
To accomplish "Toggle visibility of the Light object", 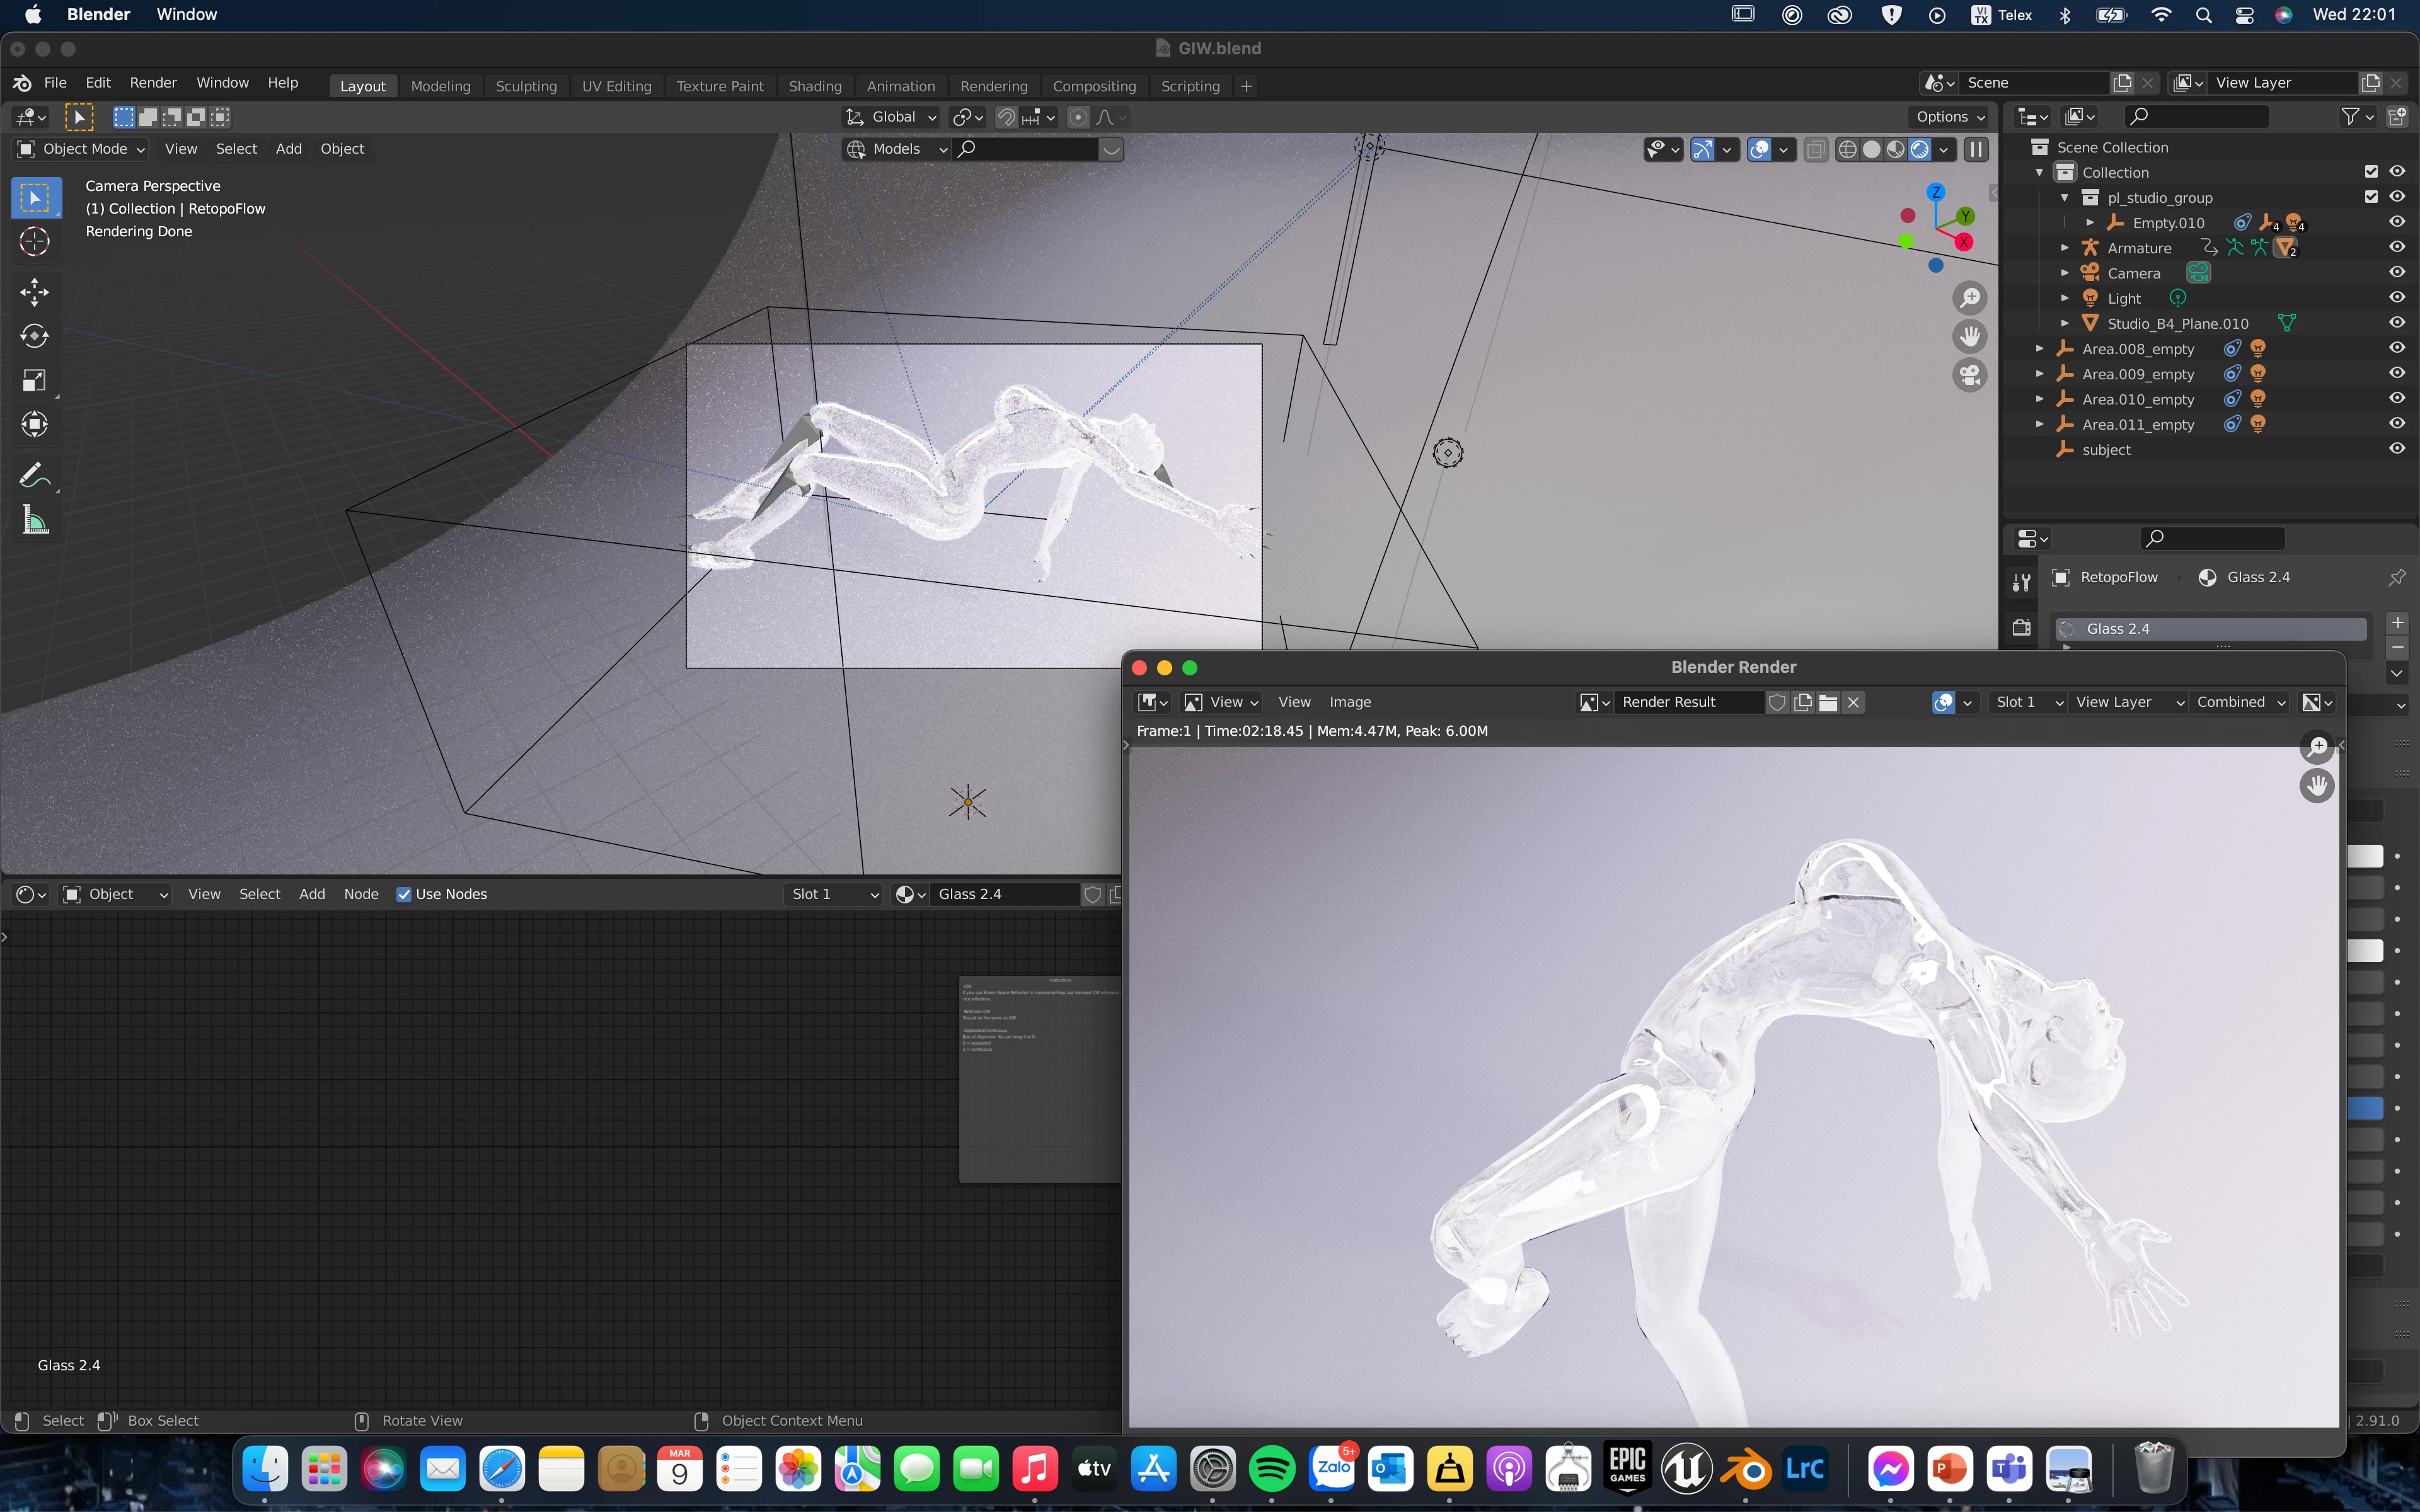I will pos(2397,297).
